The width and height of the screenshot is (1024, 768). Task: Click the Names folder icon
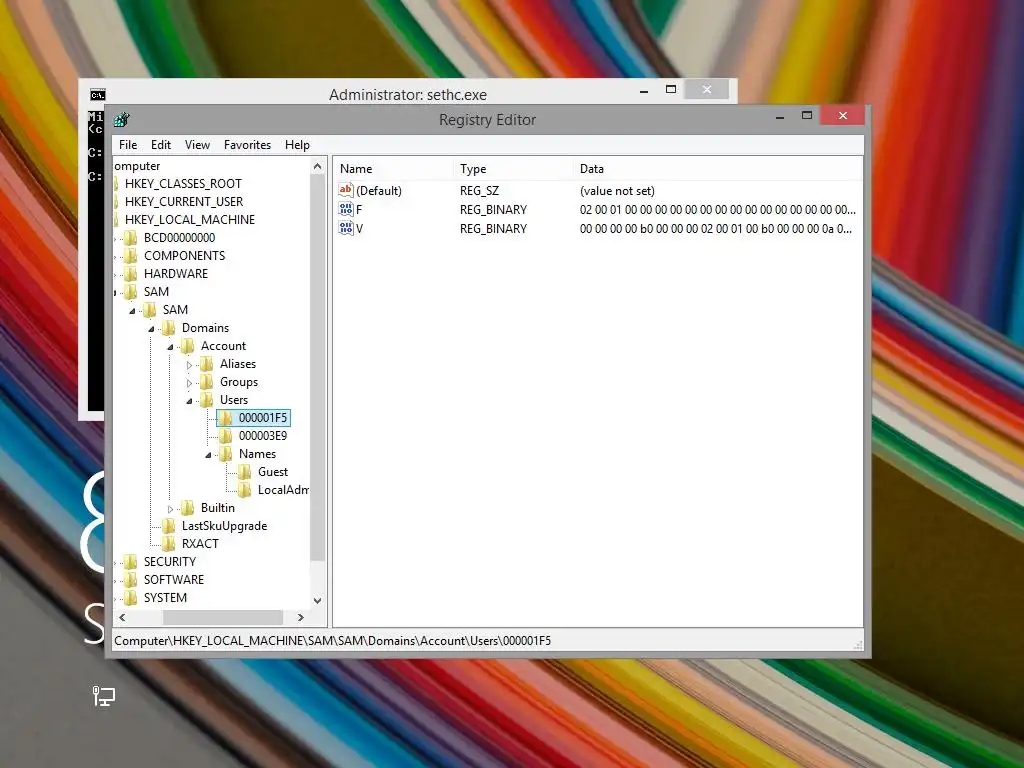pos(225,453)
